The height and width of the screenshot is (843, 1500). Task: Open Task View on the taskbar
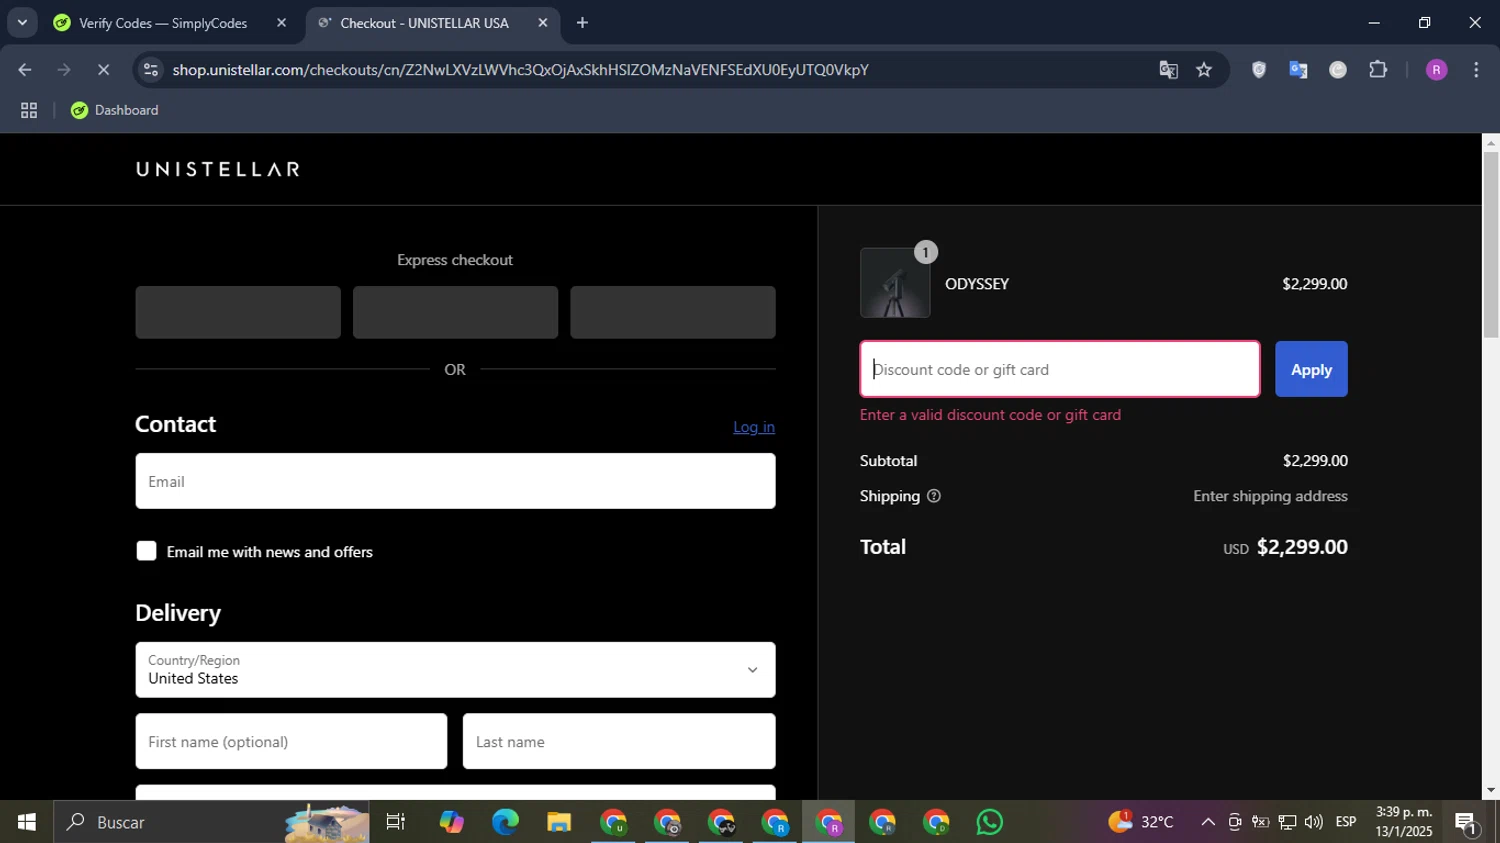coord(396,822)
